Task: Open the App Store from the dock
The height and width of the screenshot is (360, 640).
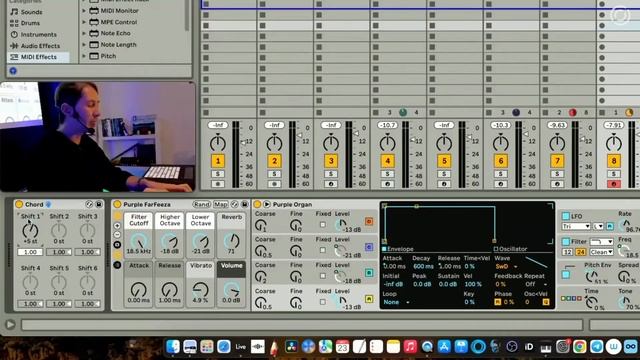Action: (x=444, y=347)
